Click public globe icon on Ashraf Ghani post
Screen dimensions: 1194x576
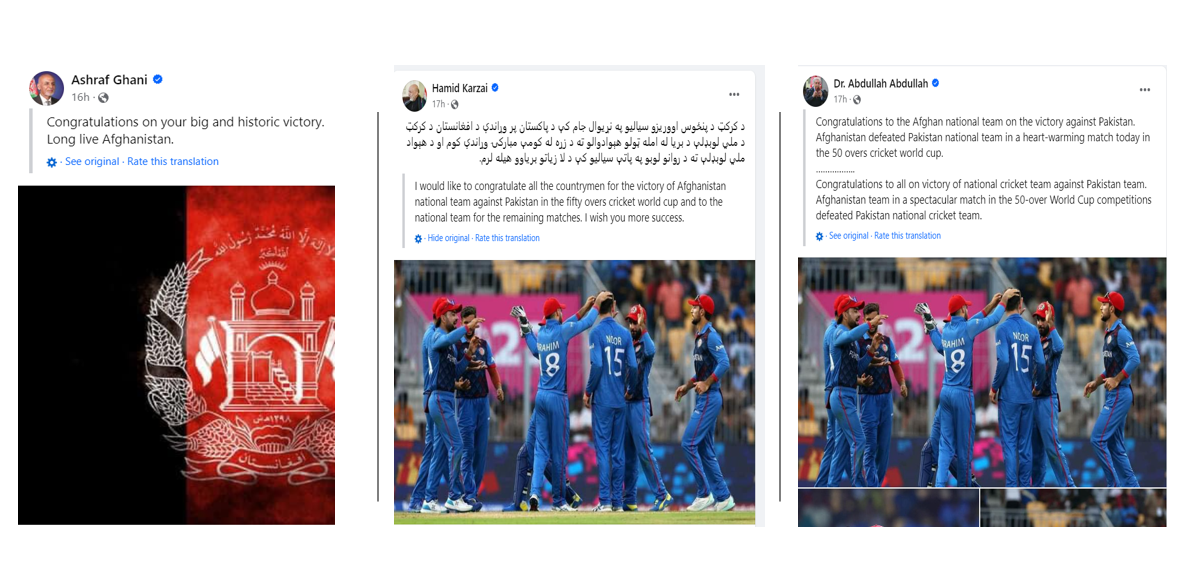(103, 98)
